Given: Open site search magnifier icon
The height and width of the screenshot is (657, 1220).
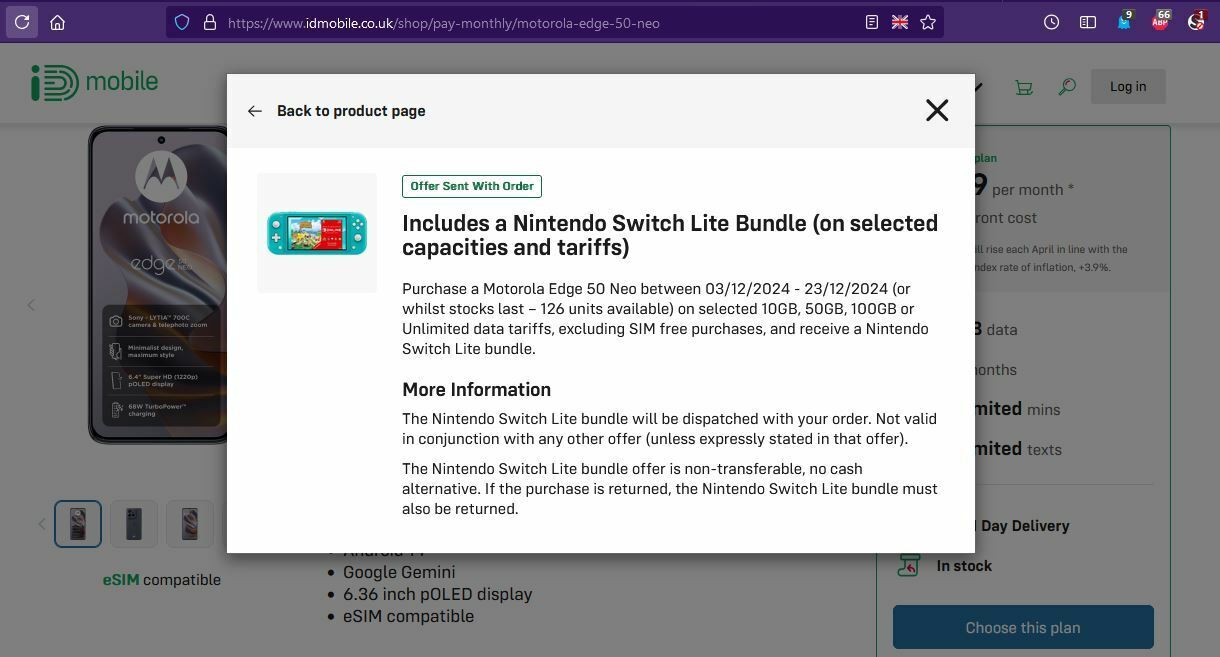Looking at the screenshot, I should pyautogui.click(x=1067, y=87).
